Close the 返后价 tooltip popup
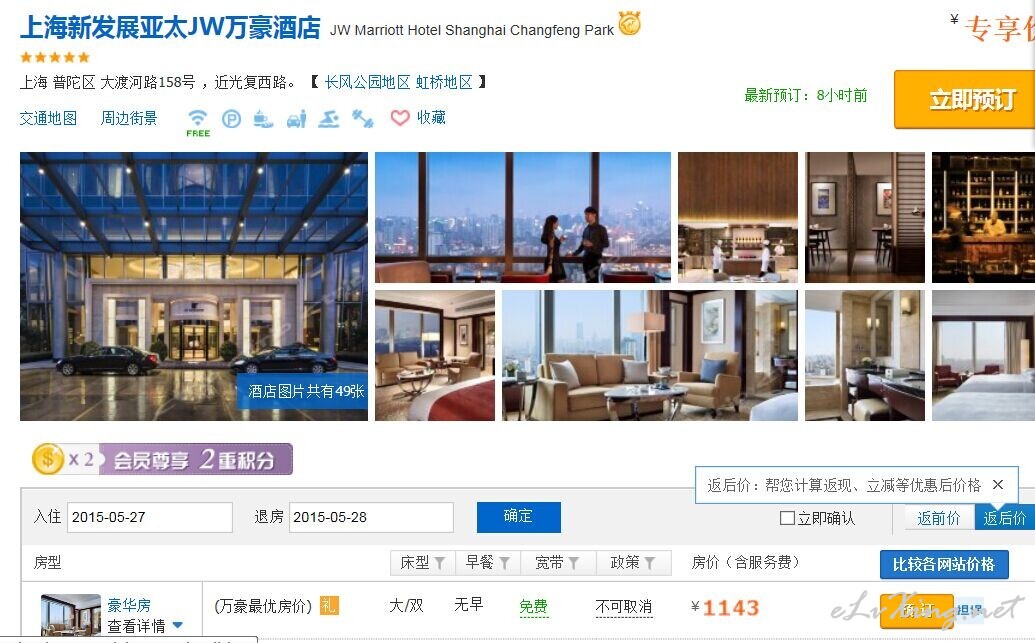1035x643 pixels. (x=998, y=485)
